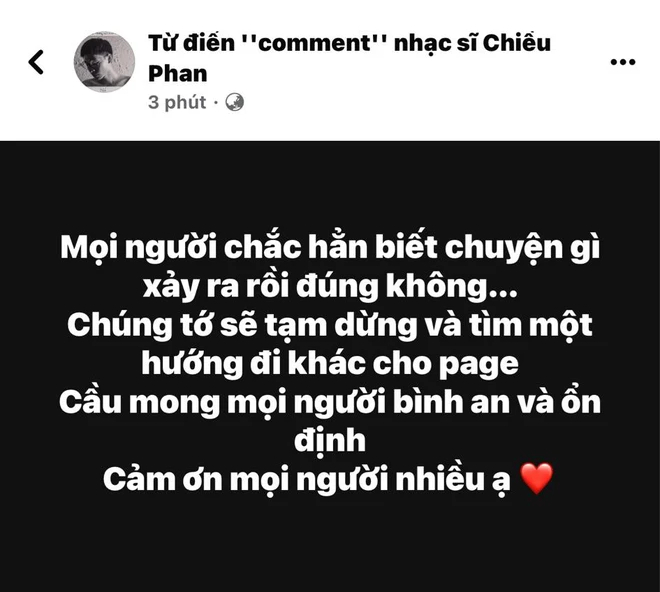Click the text xảy ra rồi đúng không...
Viewport: 660px width, 592px height.
tap(330, 286)
